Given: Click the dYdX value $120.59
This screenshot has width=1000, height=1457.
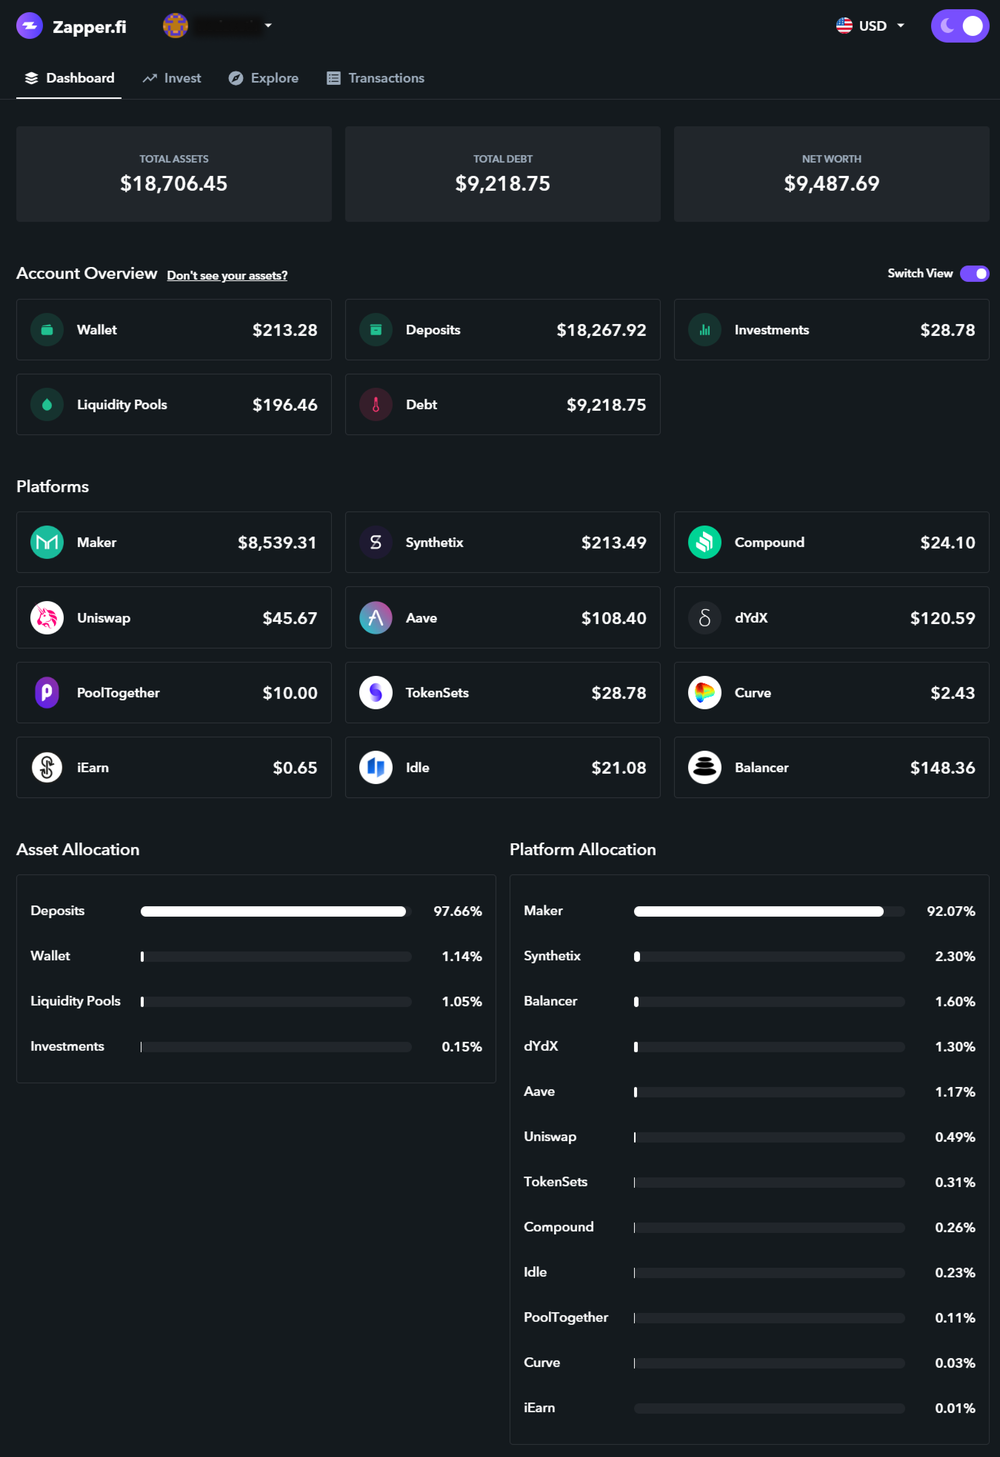Looking at the screenshot, I should pos(943,618).
